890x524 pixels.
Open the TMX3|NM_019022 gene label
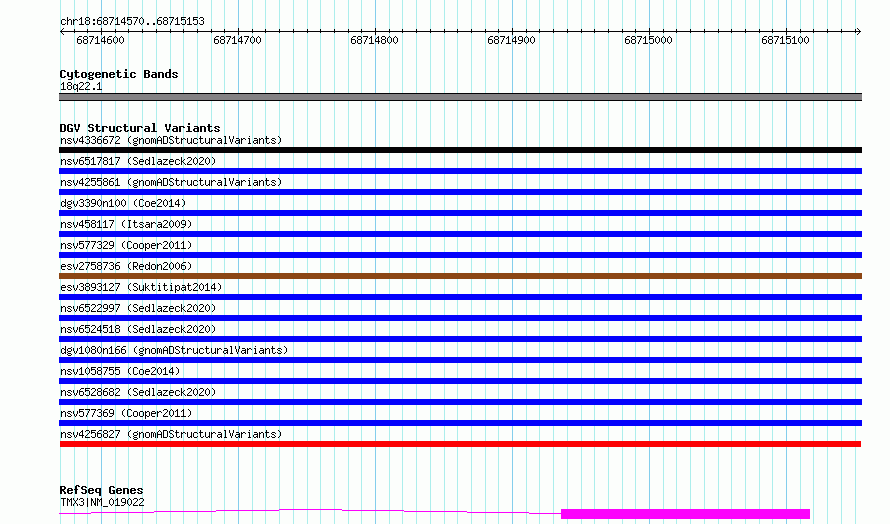(102, 502)
